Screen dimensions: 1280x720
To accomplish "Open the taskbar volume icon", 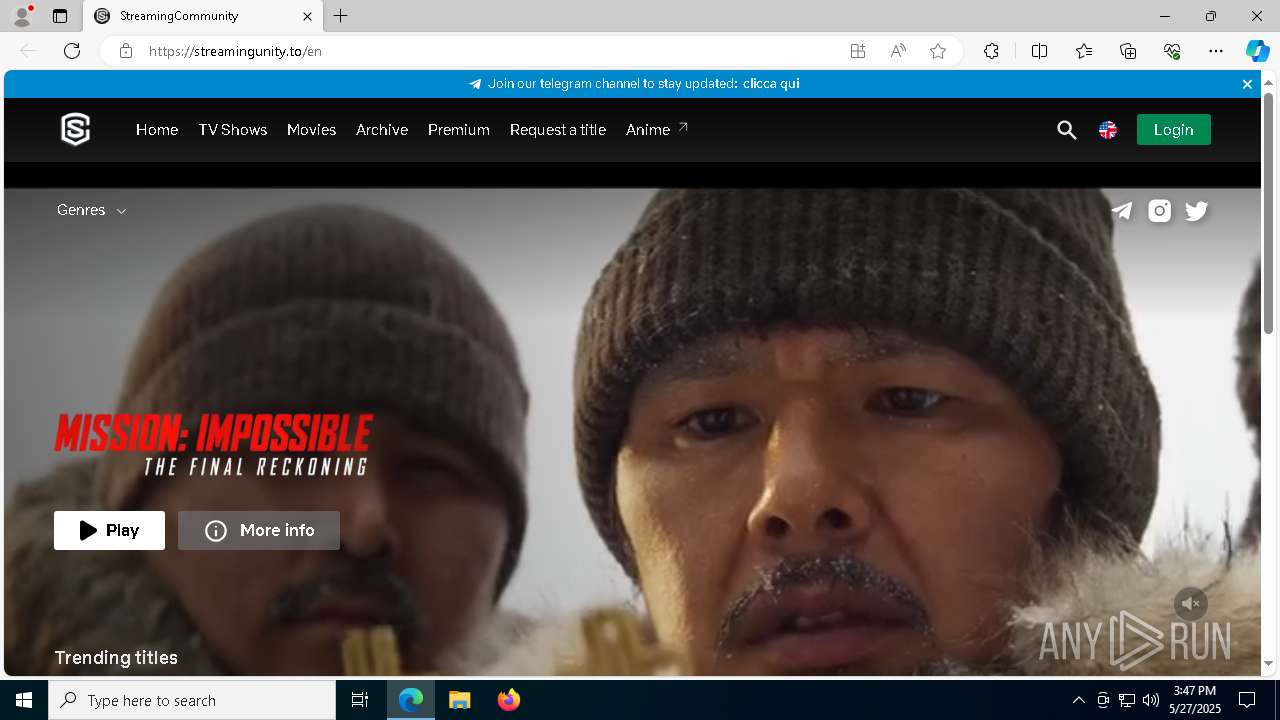I will pyautogui.click(x=1151, y=700).
